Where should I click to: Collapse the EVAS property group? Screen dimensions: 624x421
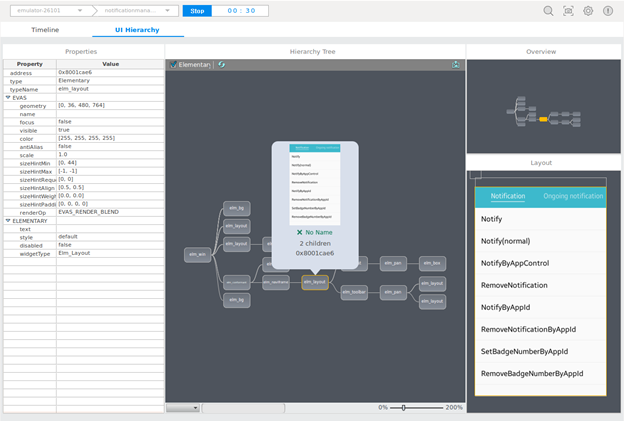pos(8,98)
